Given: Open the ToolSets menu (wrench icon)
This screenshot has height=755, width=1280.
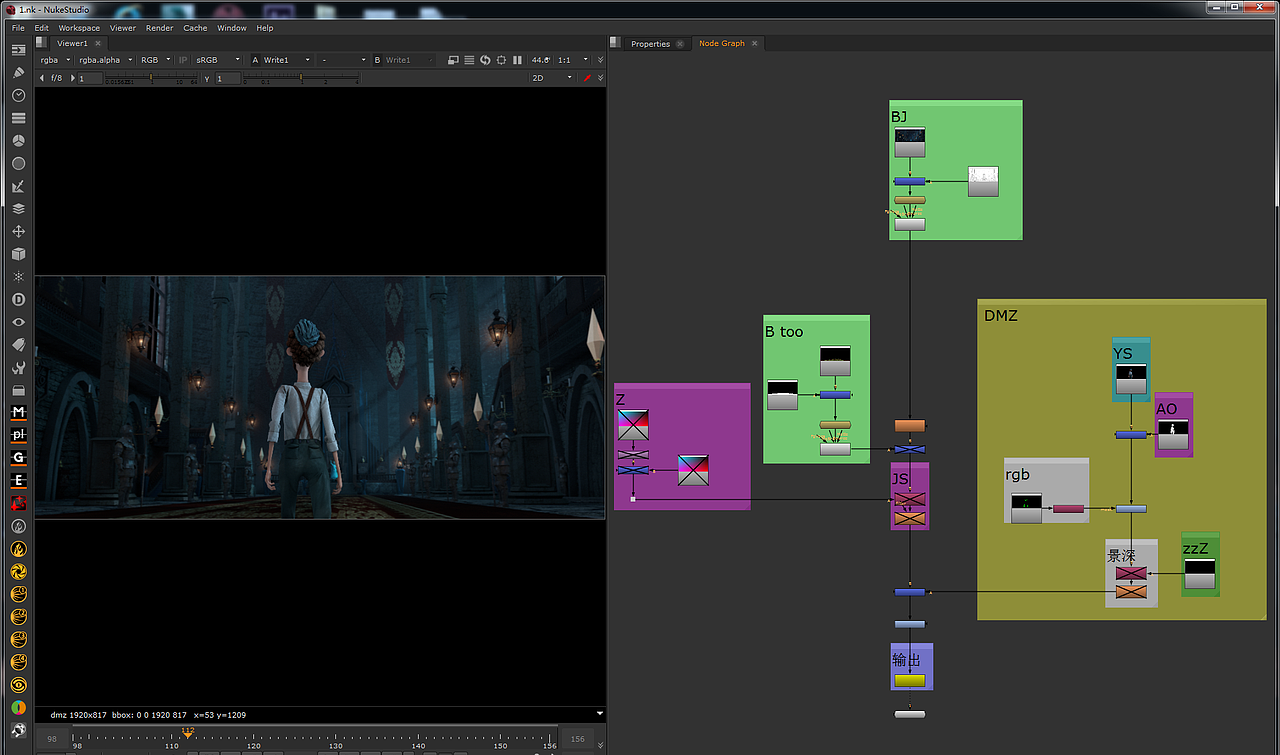Looking at the screenshot, I should coord(18,367).
